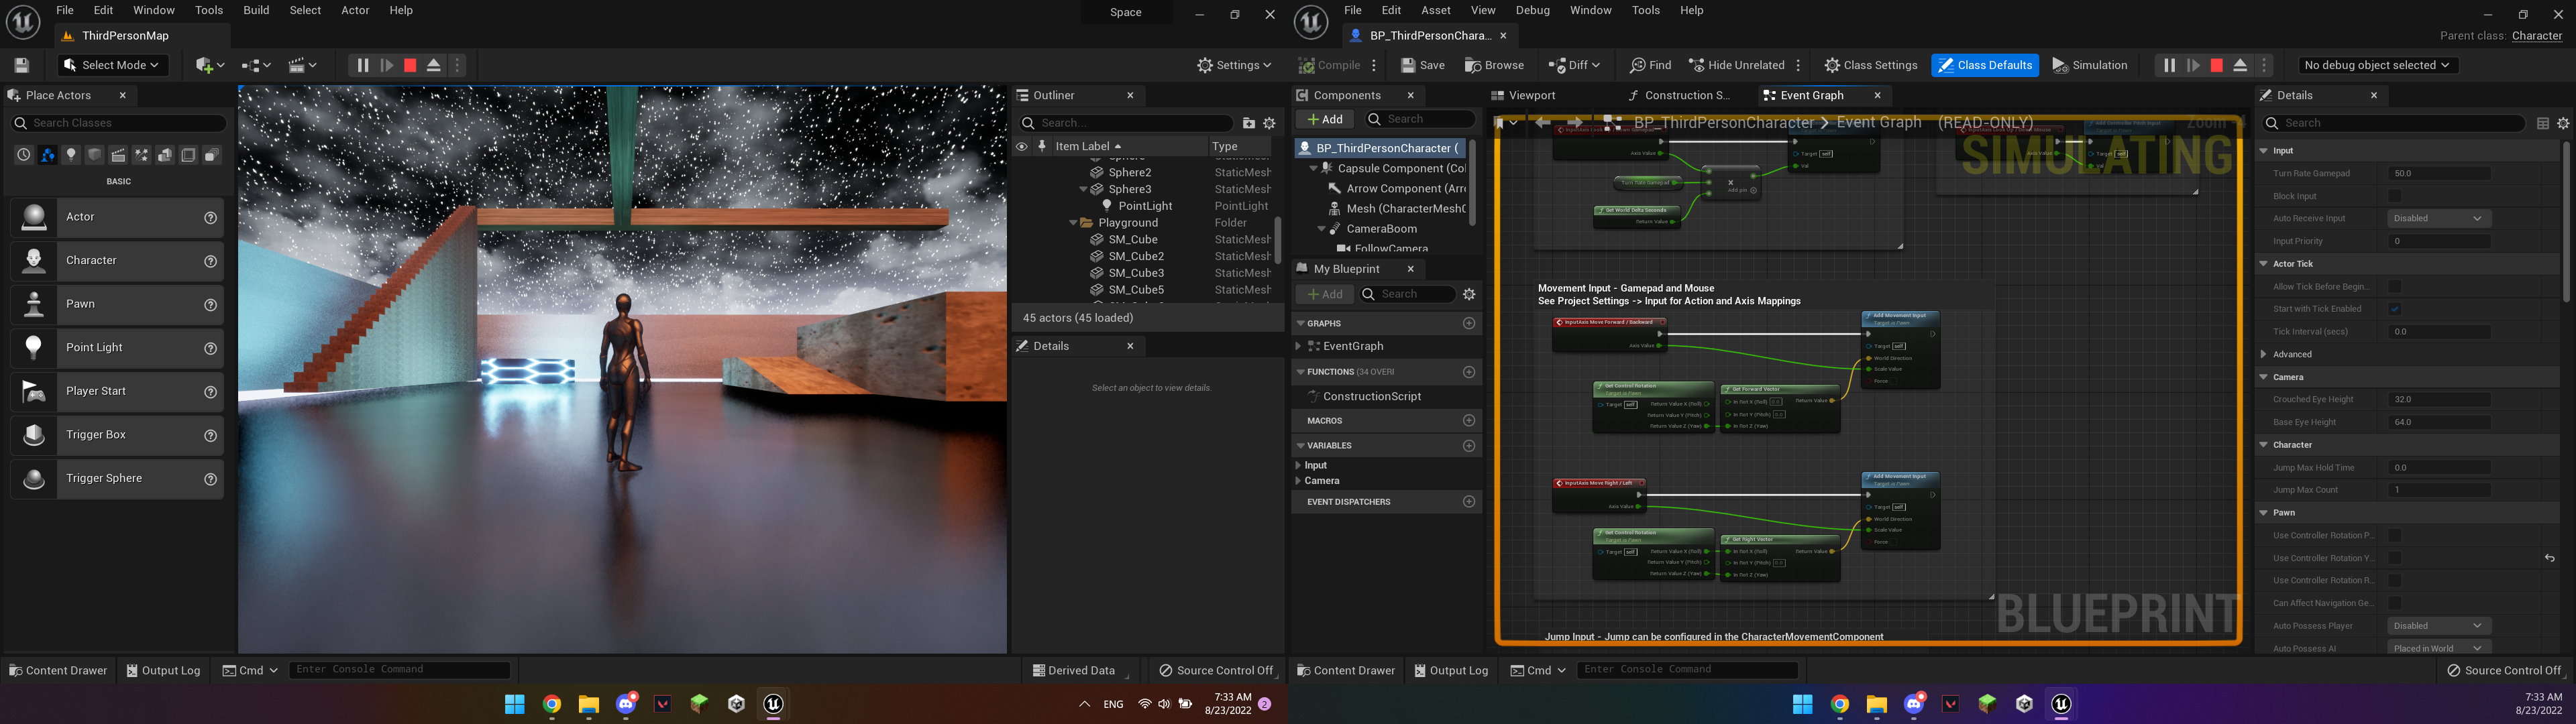Toggle the Block Input checkbox
The height and width of the screenshot is (724, 2576).
point(2395,196)
